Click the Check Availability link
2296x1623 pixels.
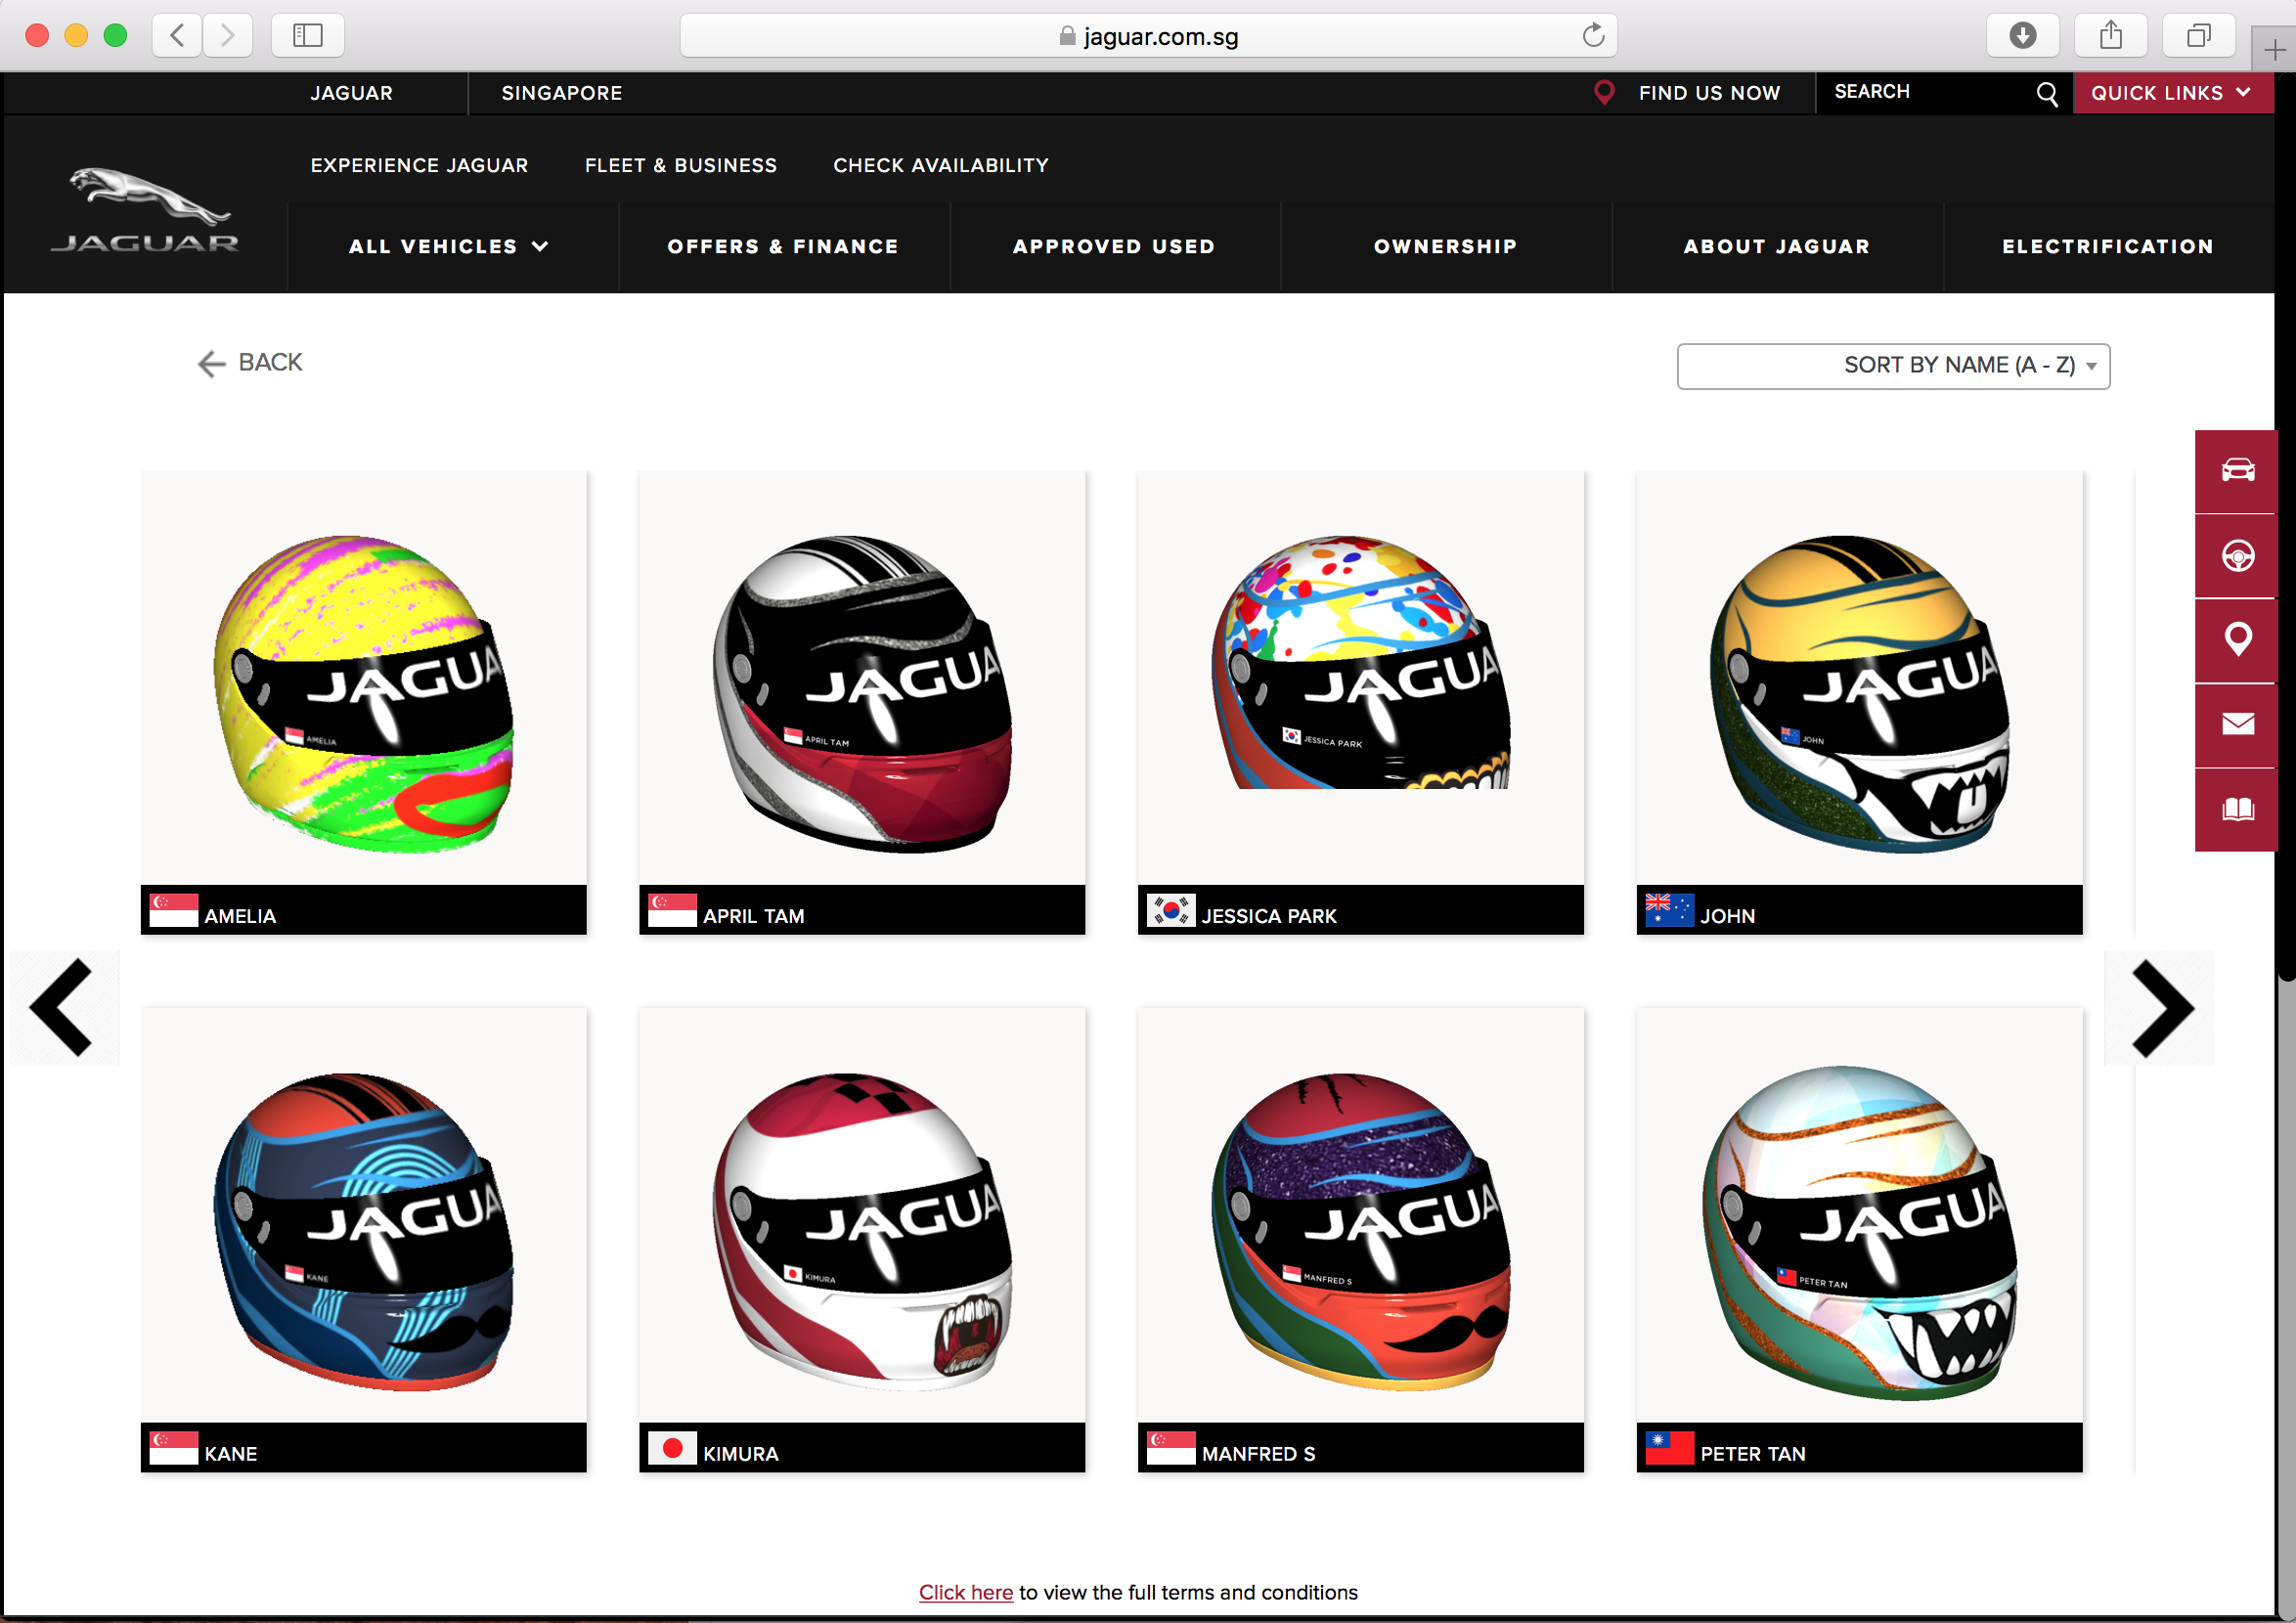pyautogui.click(x=941, y=165)
